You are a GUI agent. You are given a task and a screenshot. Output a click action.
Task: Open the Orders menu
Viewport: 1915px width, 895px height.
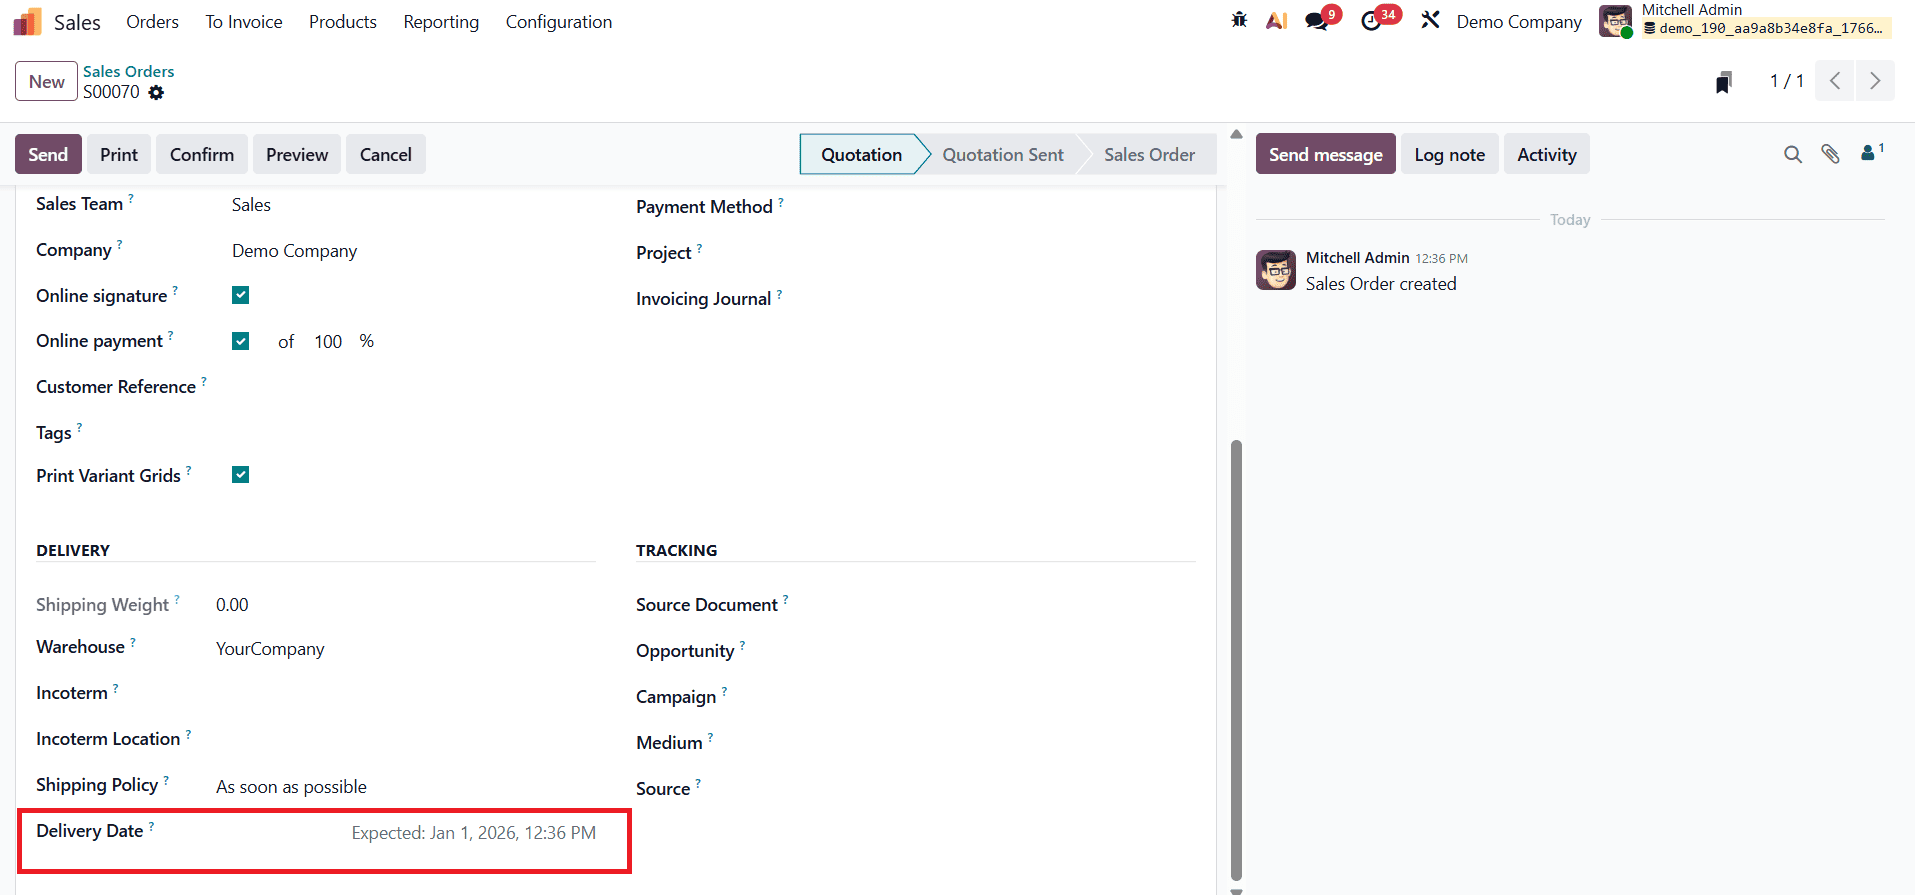pos(152,22)
